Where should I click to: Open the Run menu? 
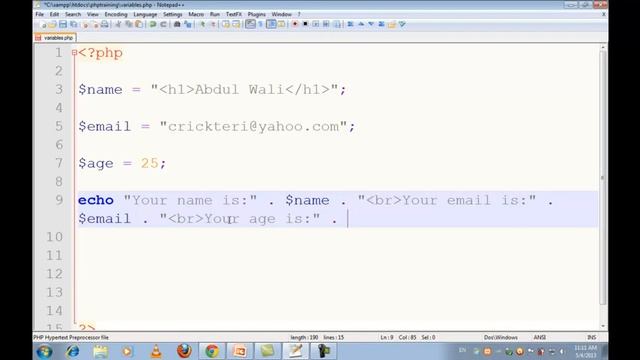pos(215,14)
